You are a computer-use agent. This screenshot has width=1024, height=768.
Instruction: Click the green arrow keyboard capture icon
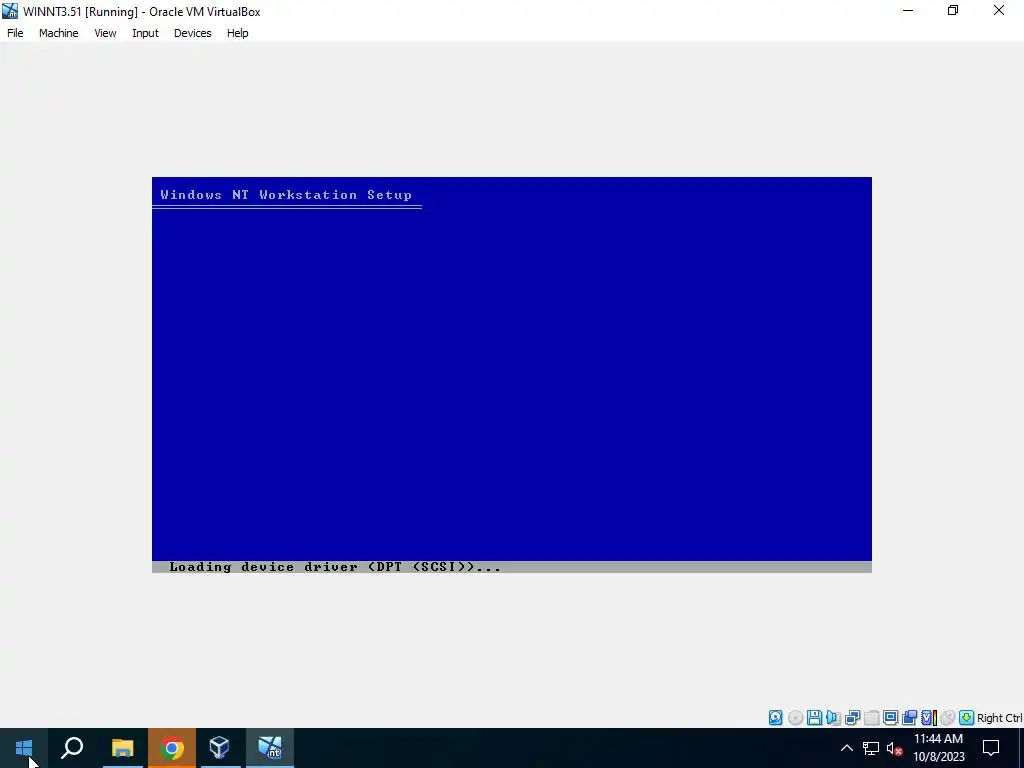point(967,718)
